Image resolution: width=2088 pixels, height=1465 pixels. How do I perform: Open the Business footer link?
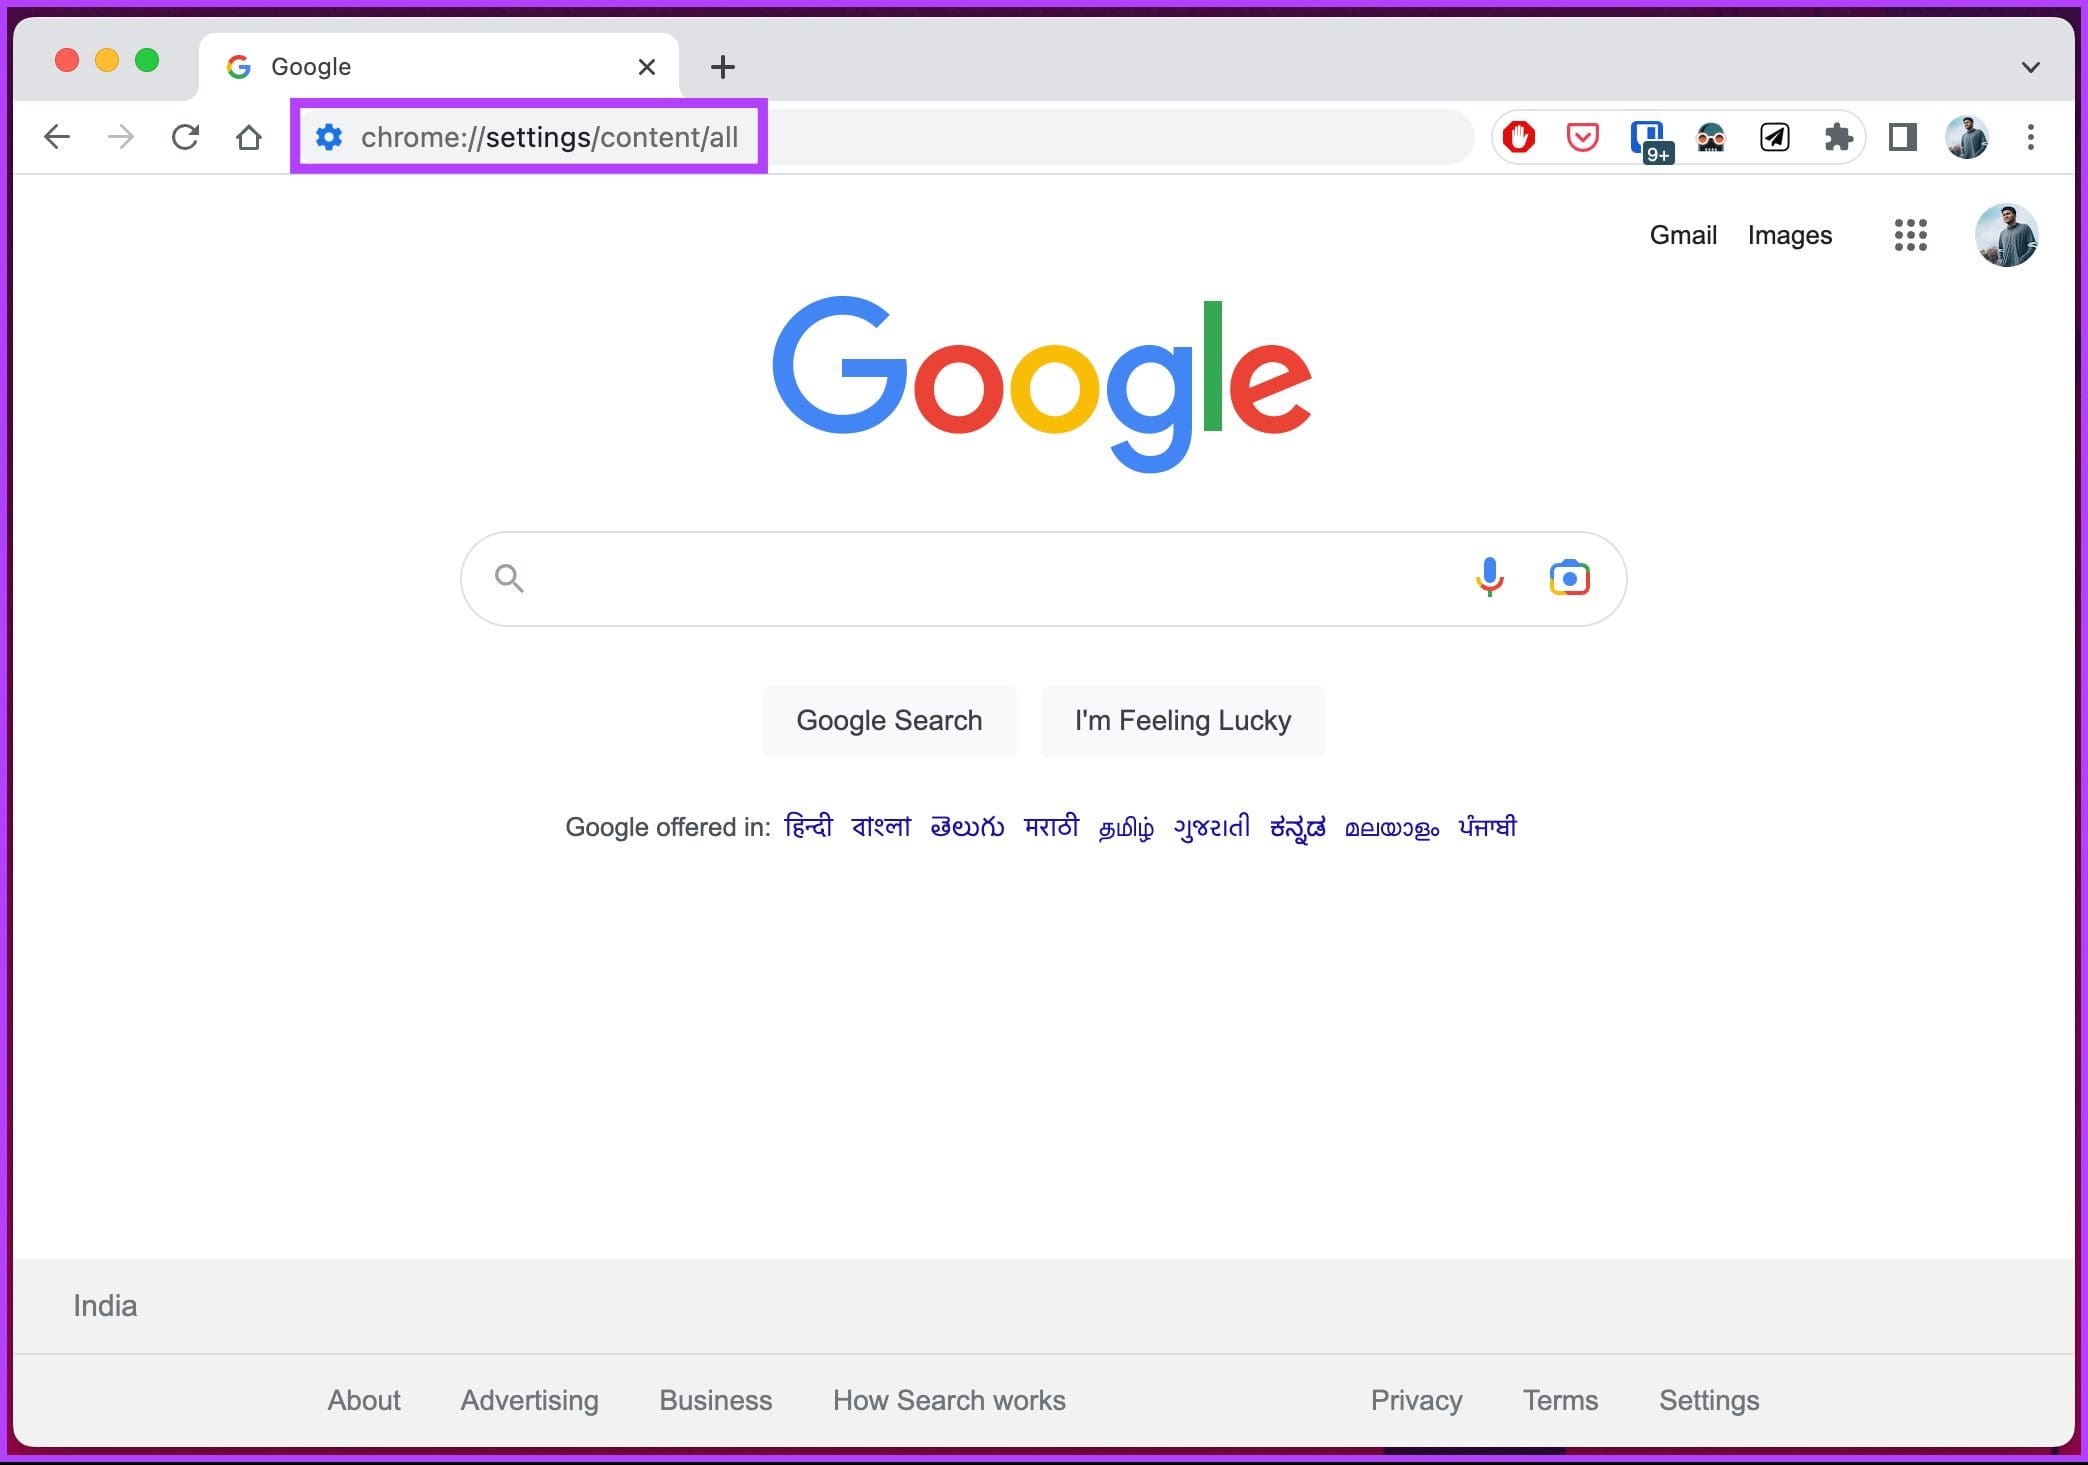click(x=715, y=1400)
